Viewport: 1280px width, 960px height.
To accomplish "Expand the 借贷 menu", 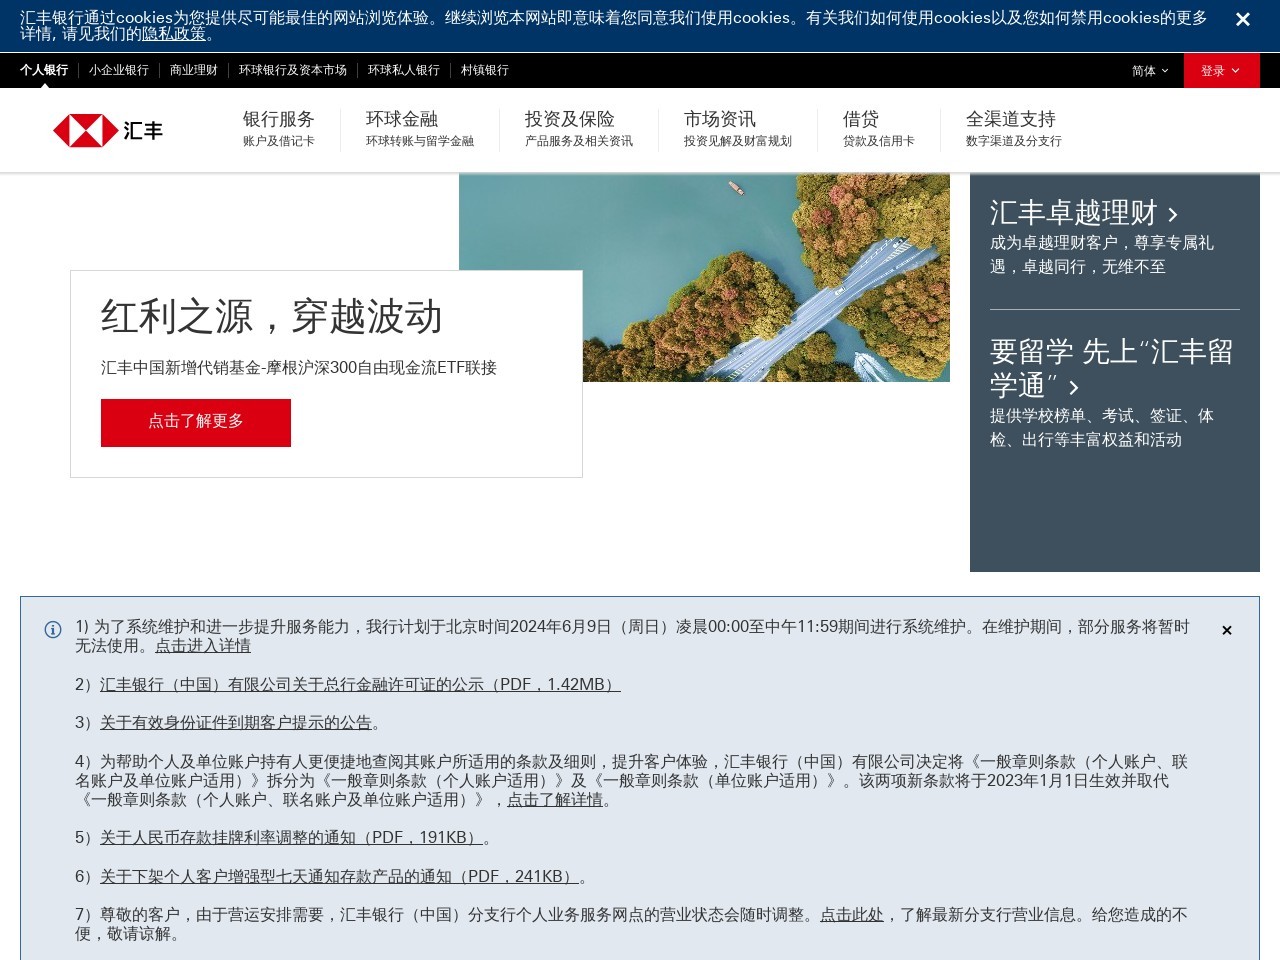I will coord(879,129).
